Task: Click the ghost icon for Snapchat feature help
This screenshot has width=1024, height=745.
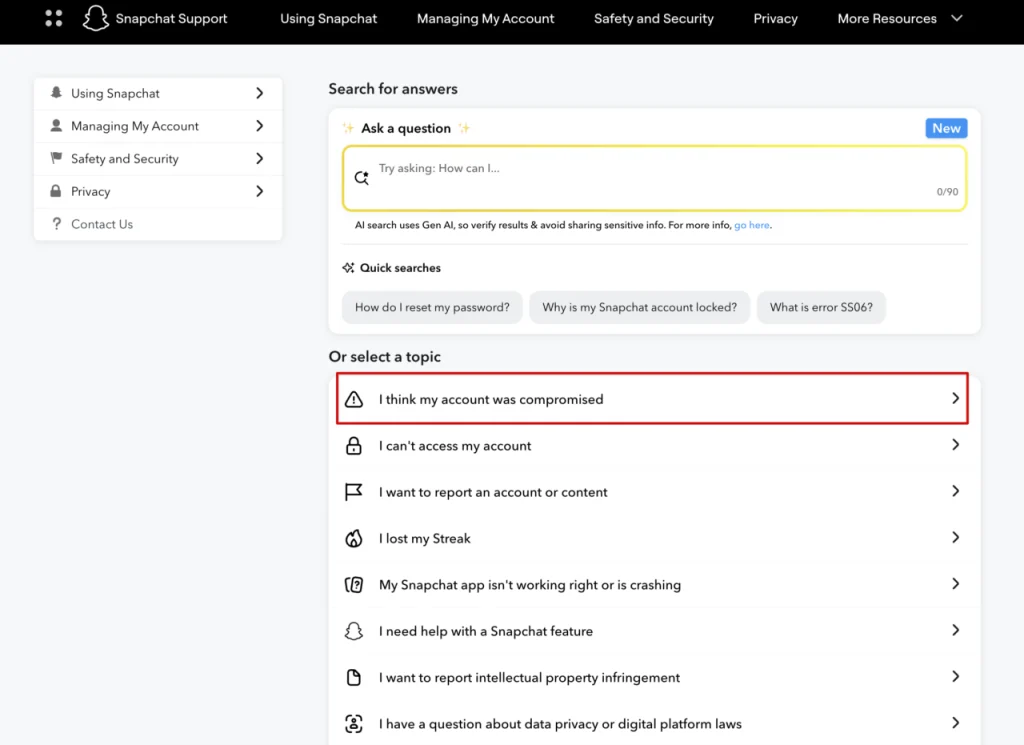Action: 353,631
